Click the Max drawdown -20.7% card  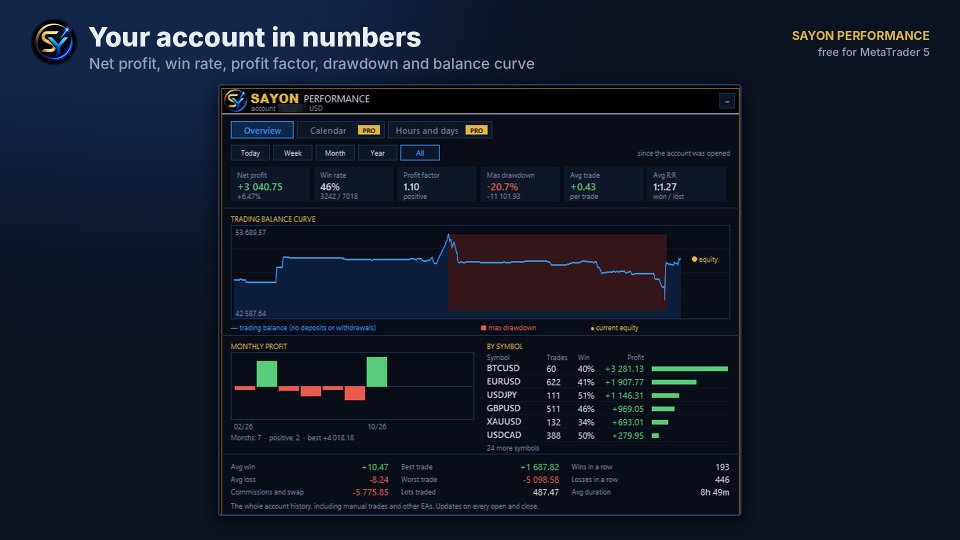click(x=520, y=184)
